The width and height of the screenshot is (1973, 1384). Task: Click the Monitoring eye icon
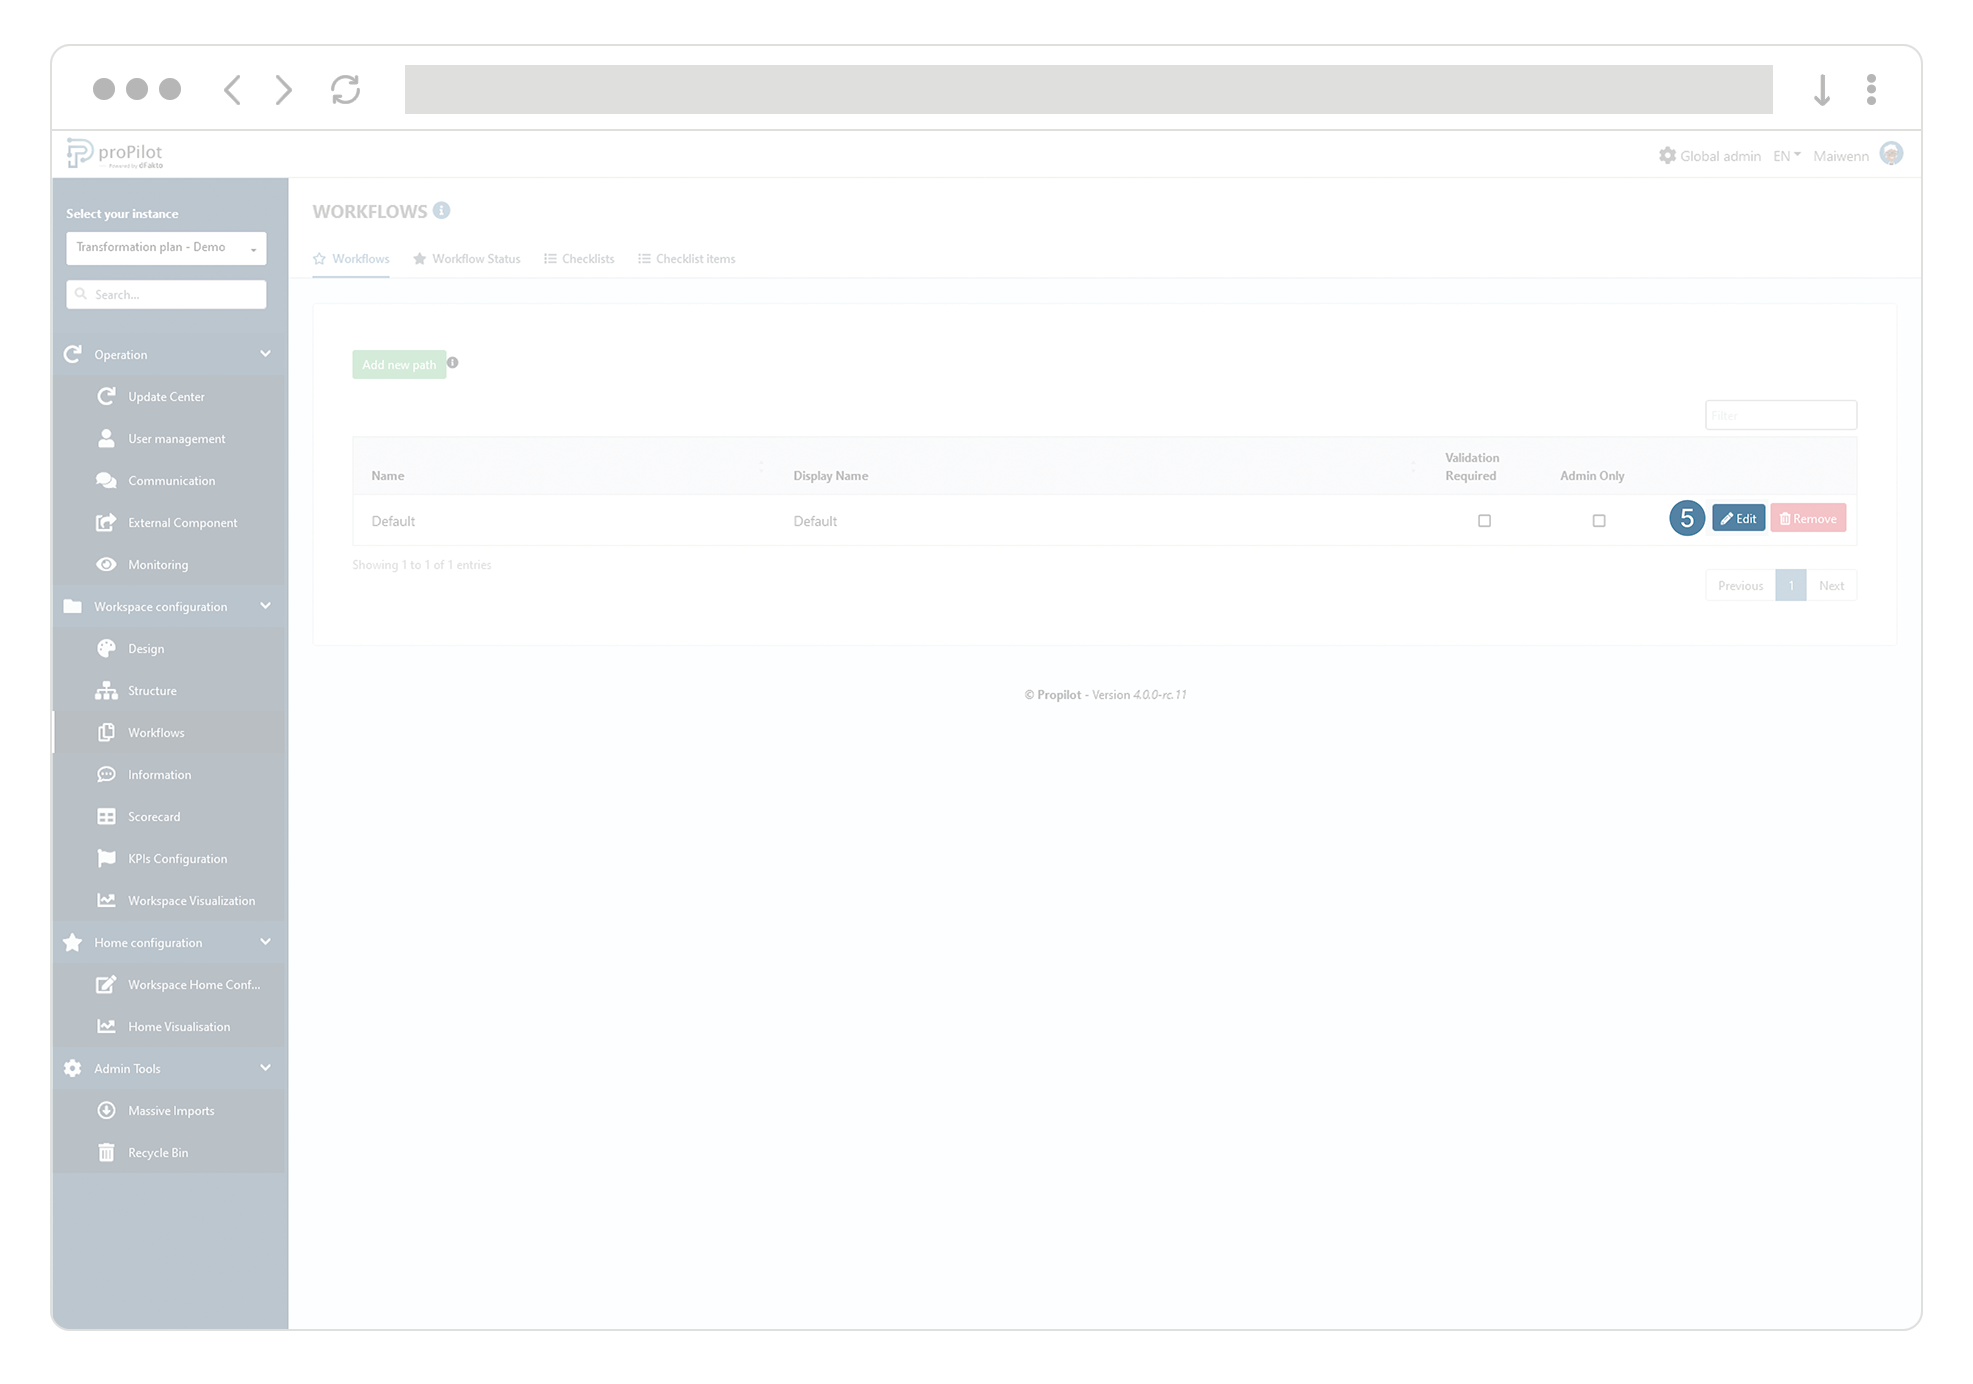107,564
